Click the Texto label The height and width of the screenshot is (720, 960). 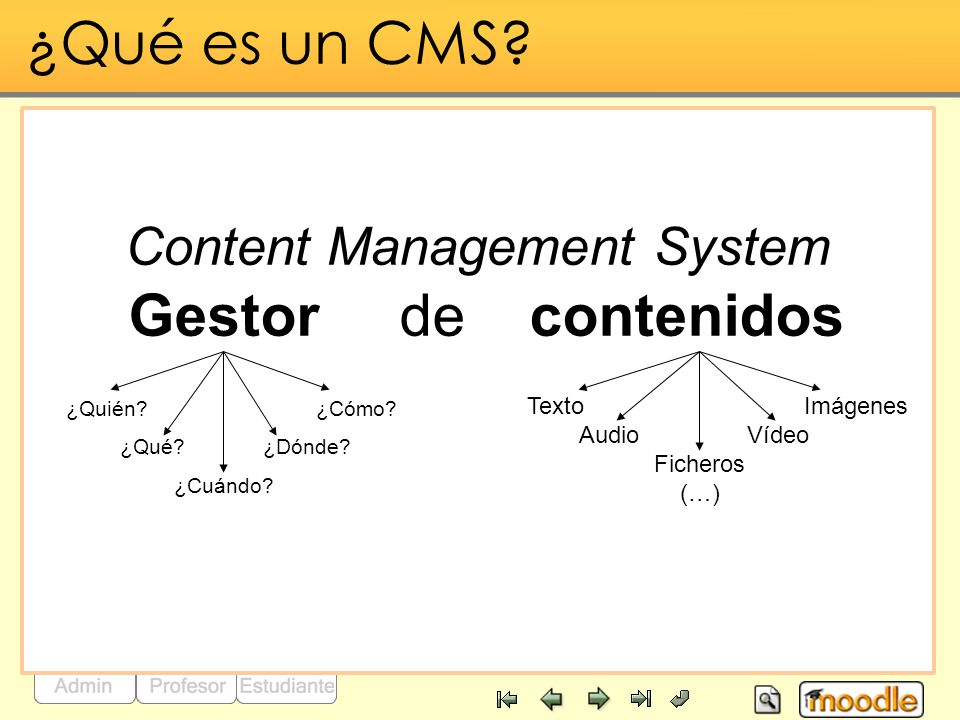point(555,406)
